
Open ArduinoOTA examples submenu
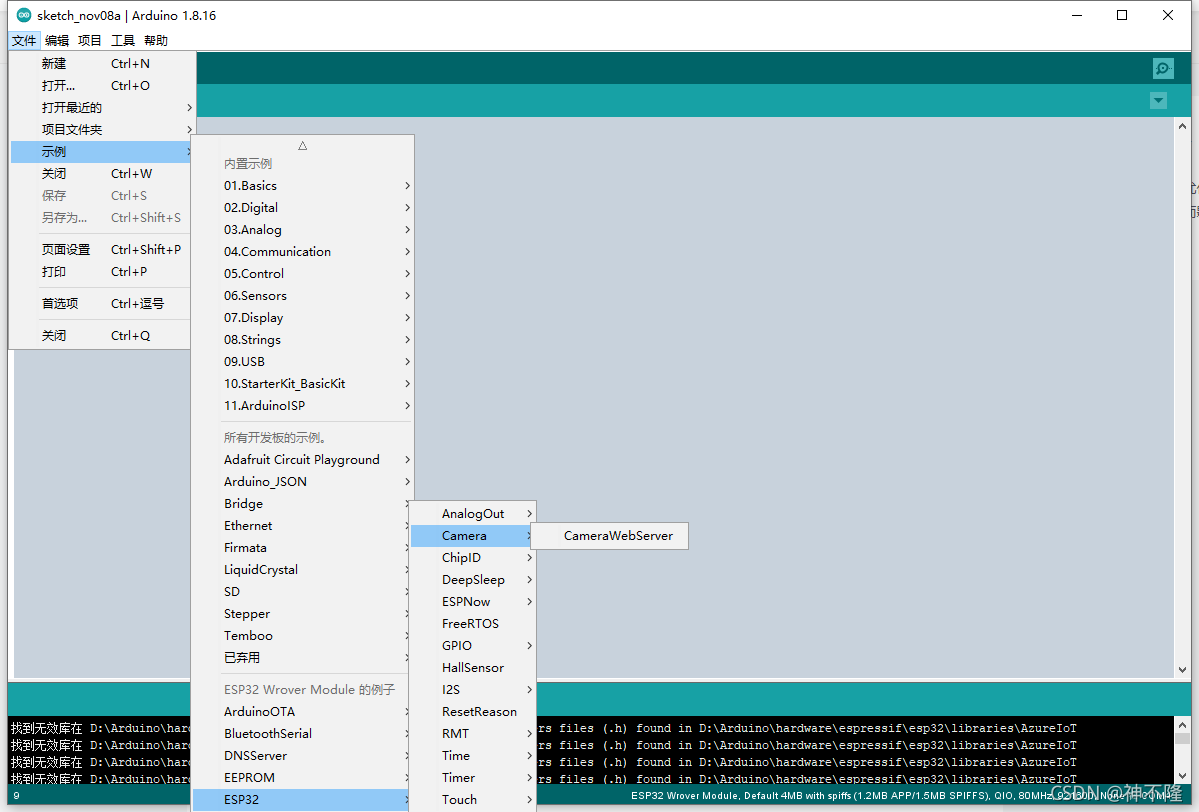[302, 712]
